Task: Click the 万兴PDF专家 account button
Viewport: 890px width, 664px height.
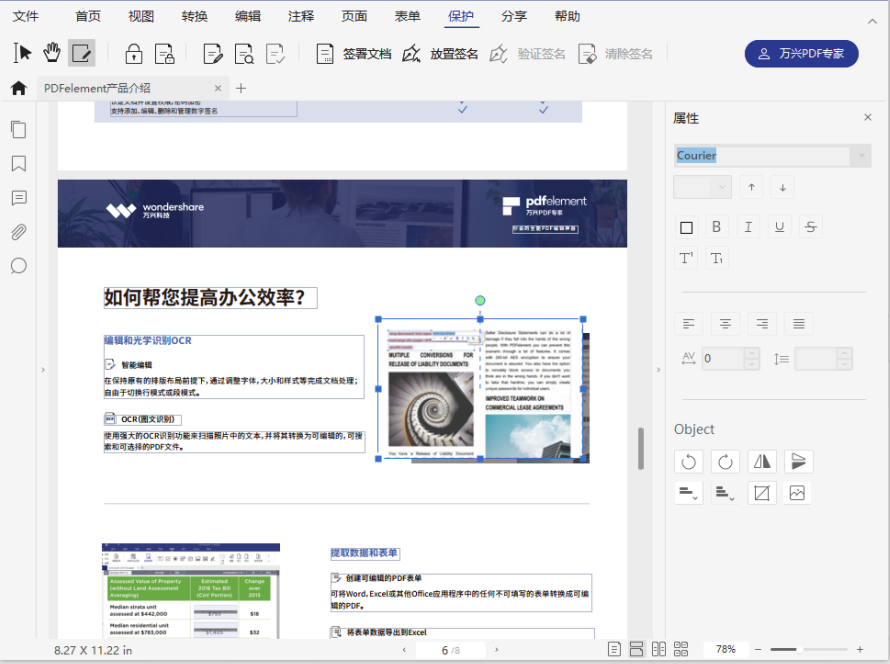Action: click(799, 54)
